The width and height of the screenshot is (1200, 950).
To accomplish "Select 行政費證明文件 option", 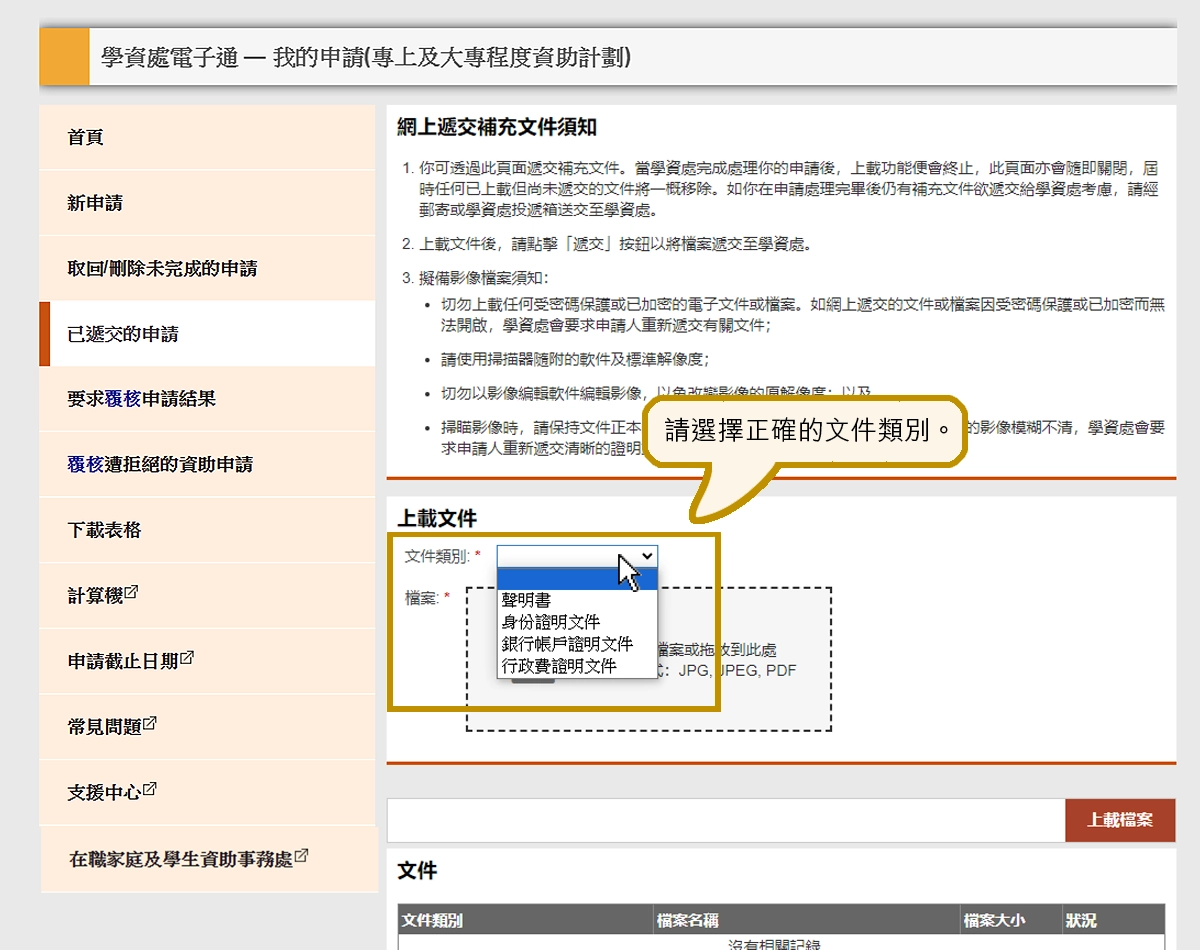I will point(559,666).
